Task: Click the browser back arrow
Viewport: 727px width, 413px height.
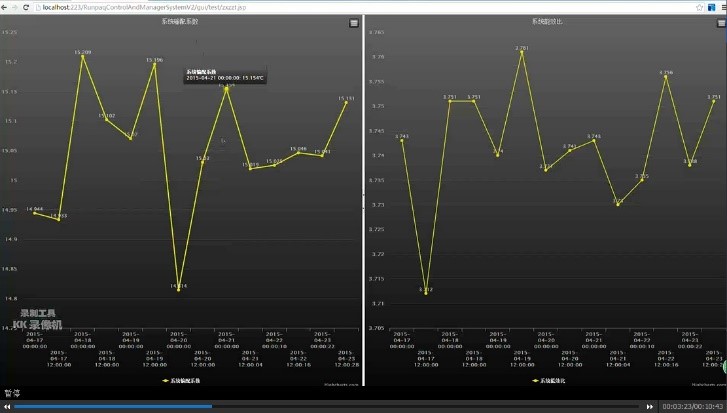Action: (6, 7)
